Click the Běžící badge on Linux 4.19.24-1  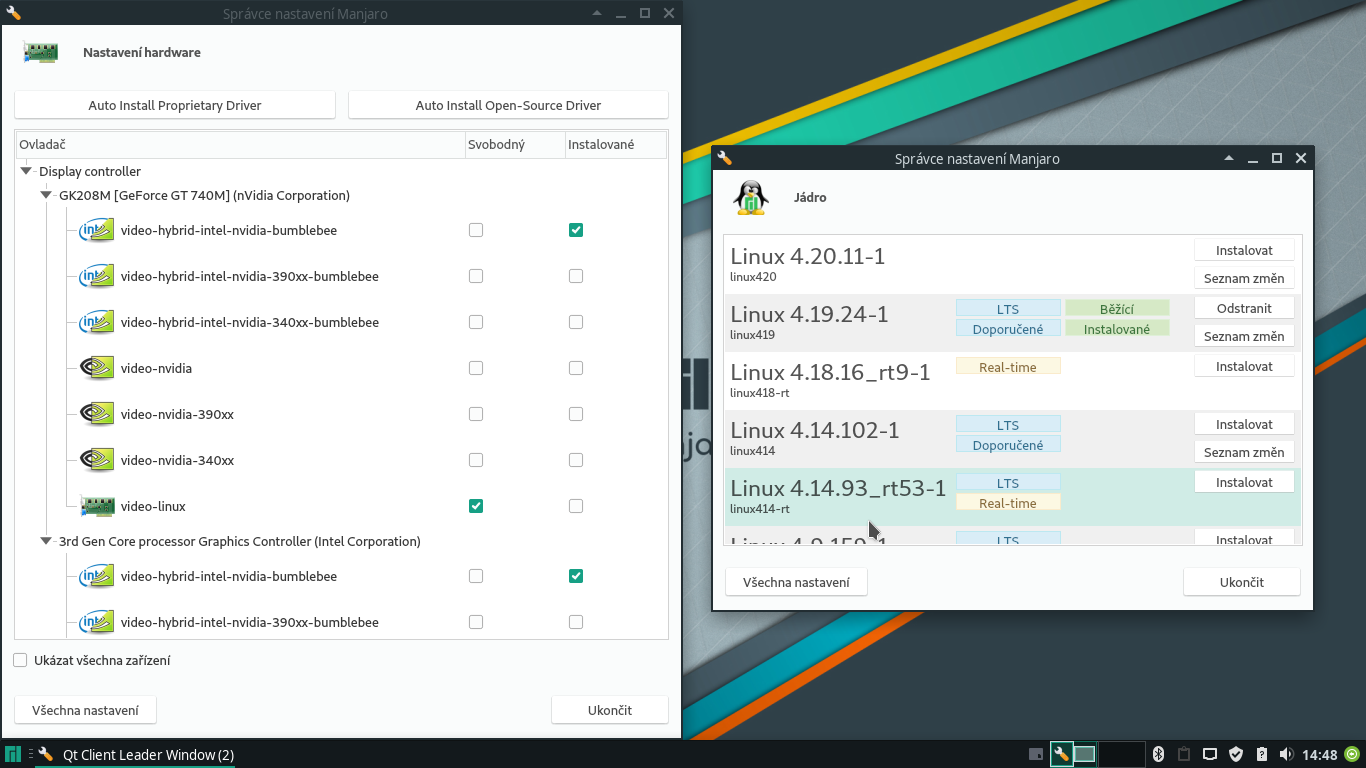1117,309
